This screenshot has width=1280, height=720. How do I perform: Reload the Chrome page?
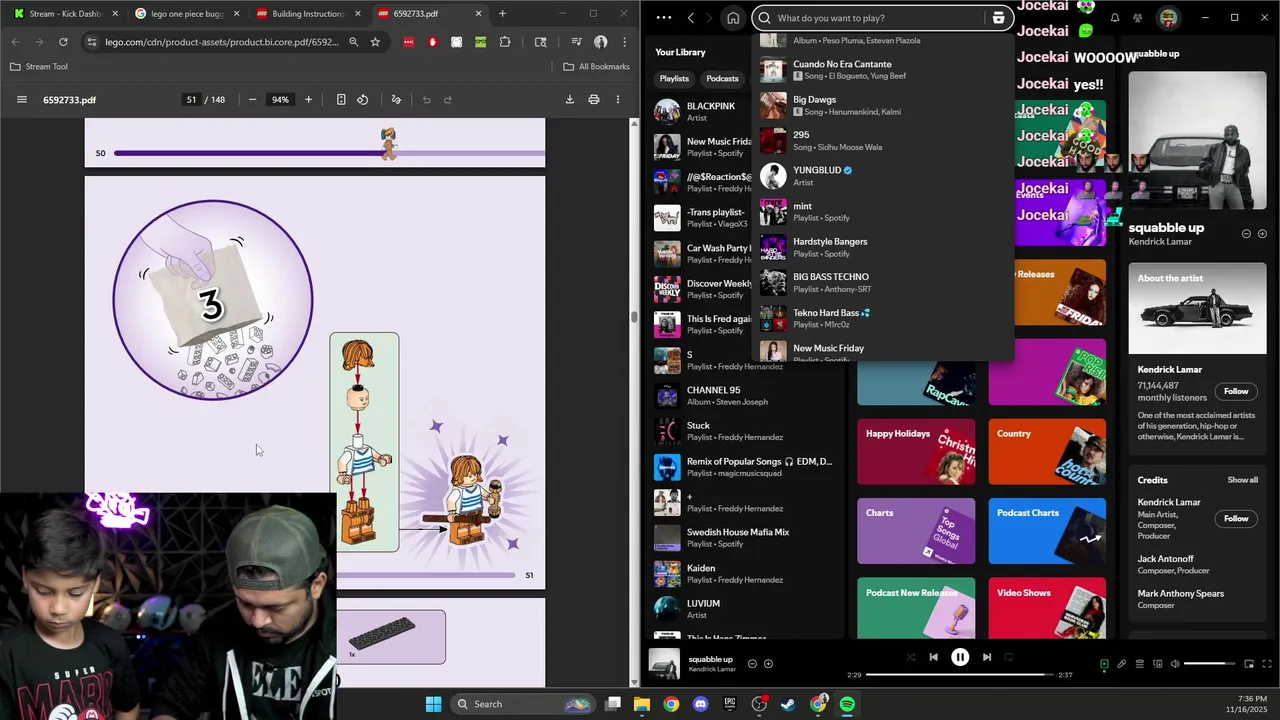tap(63, 42)
